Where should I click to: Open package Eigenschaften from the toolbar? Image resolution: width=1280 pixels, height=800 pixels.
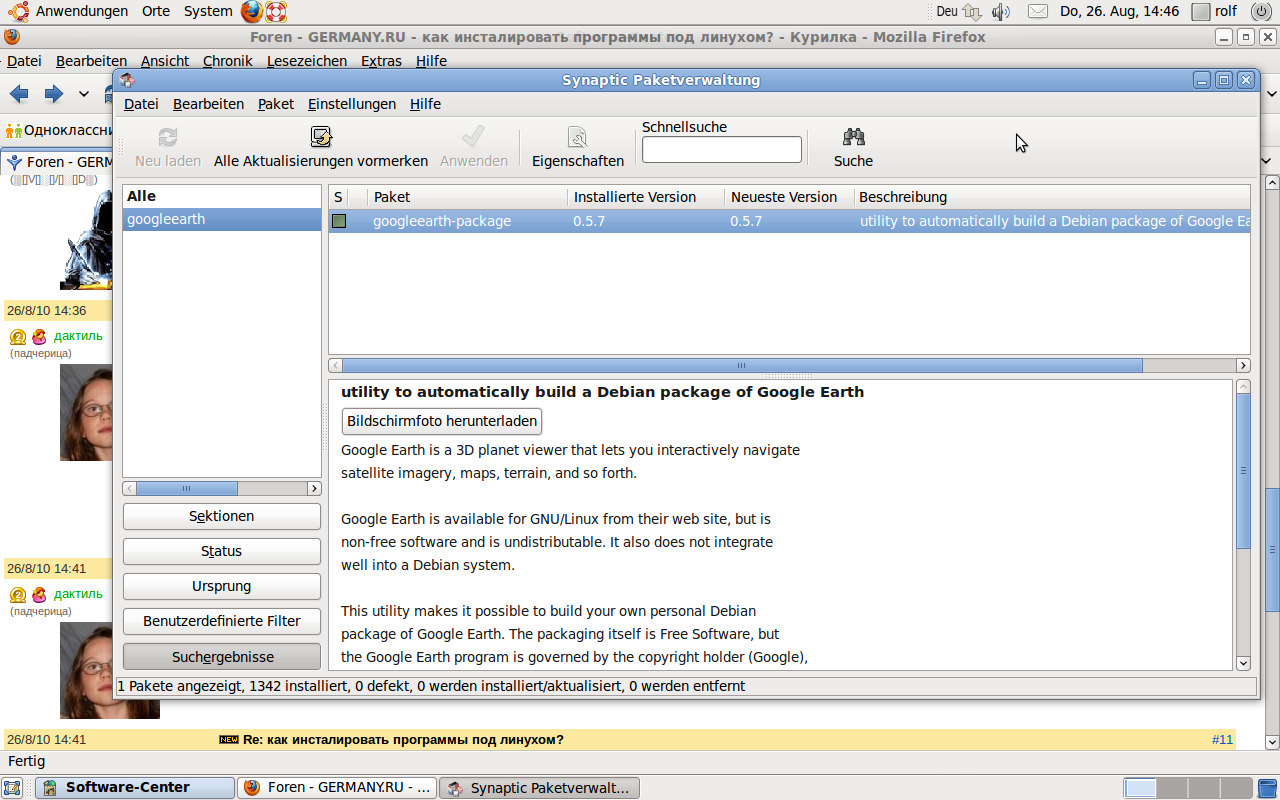click(578, 148)
